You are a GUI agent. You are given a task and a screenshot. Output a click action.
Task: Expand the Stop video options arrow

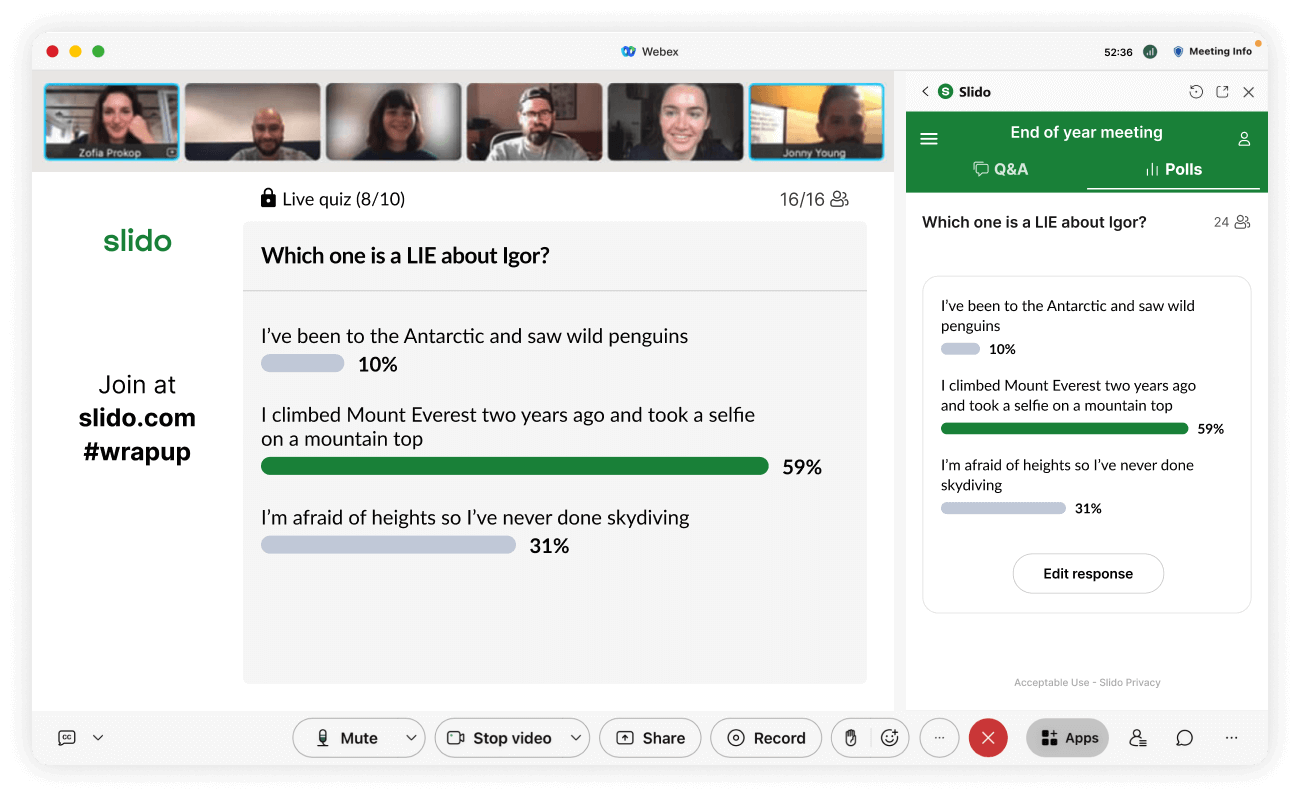click(575, 738)
